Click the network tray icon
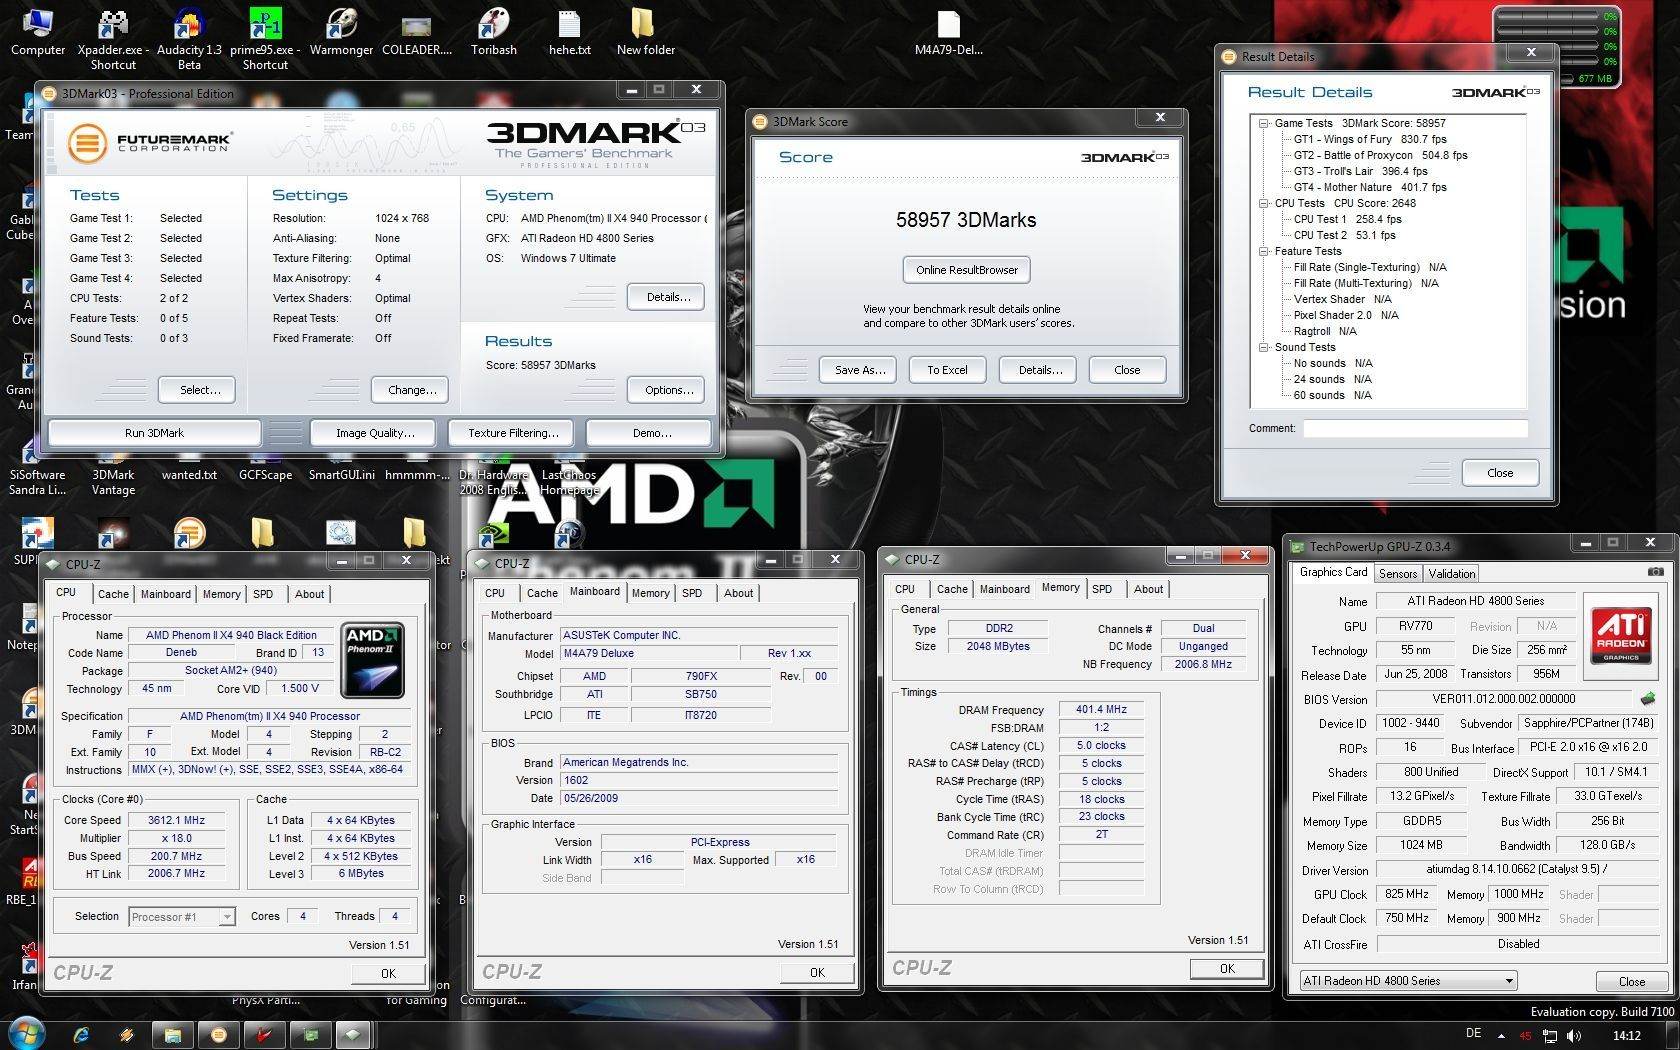The image size is (1680, 1050). click(x=1550, y=1035)
